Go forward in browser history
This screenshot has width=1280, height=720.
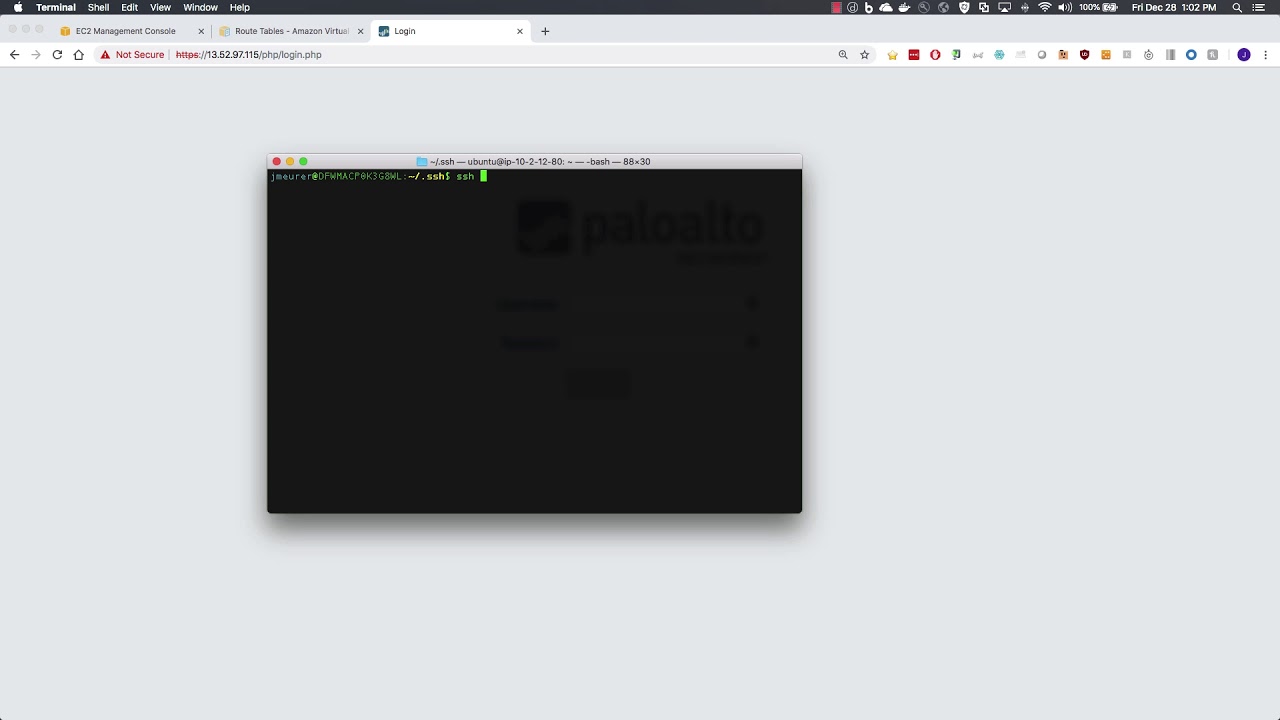click(36, 55)
